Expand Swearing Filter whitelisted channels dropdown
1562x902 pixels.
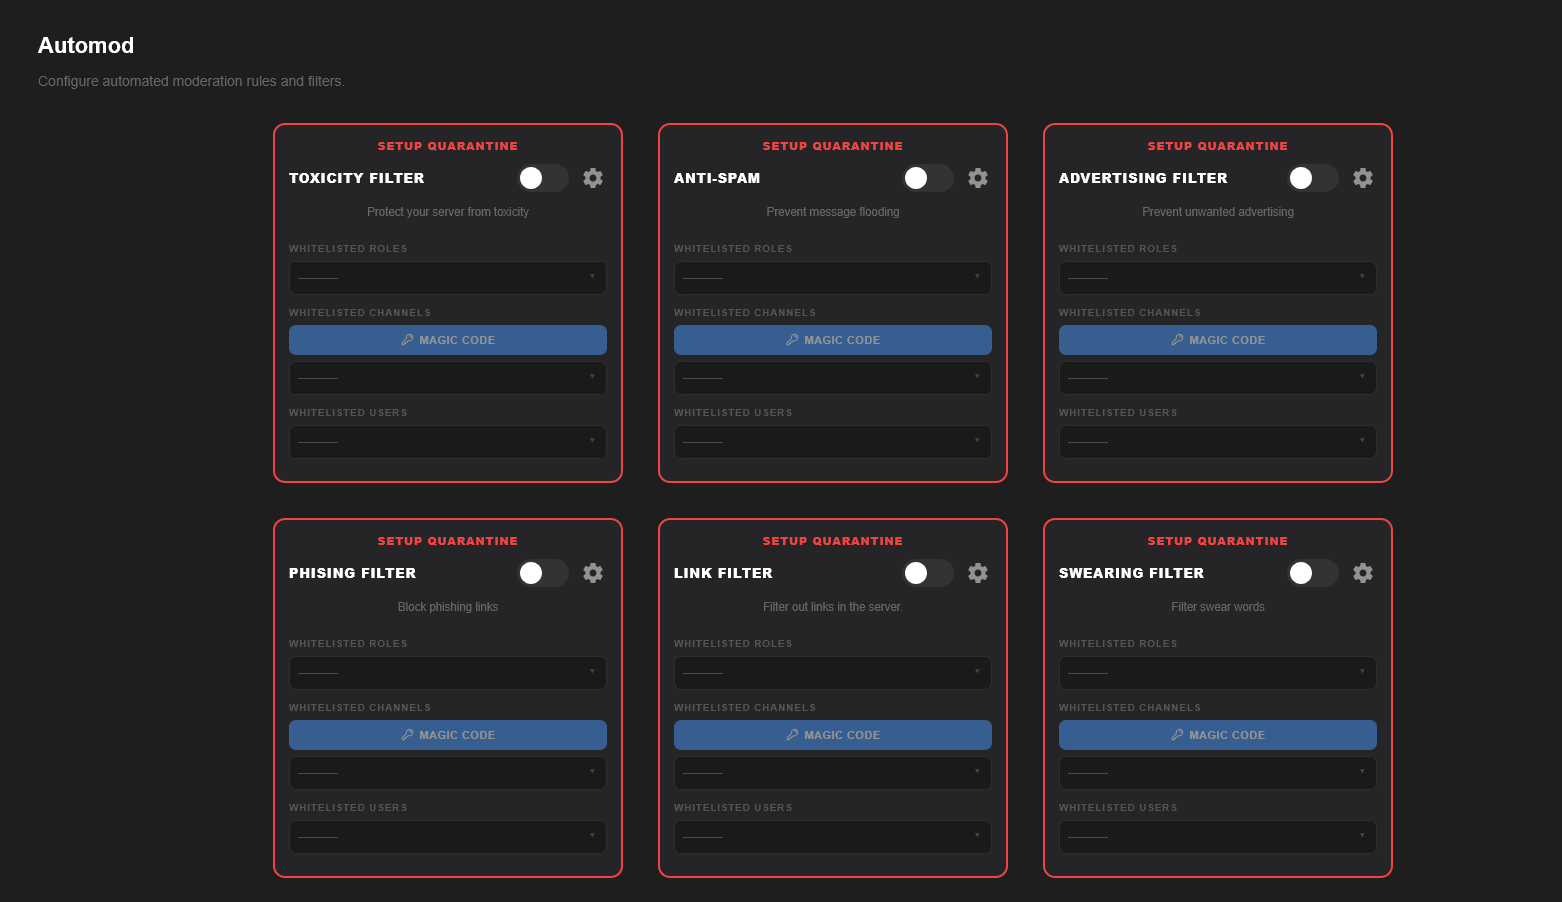pos(1218,773)
